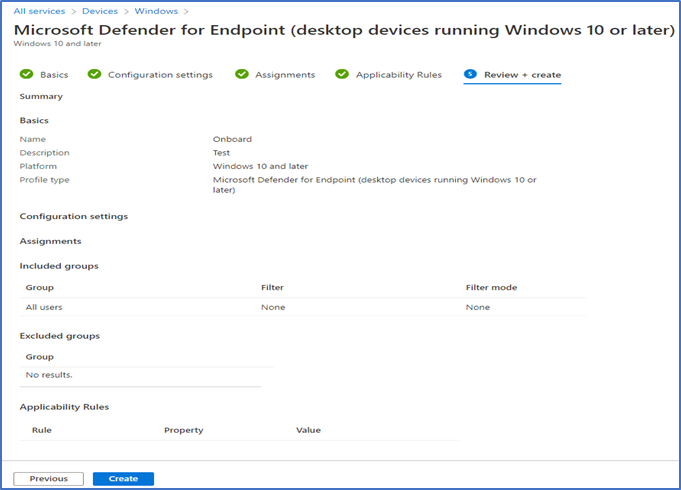Click the profile type value text
Viewport: 681px width, 490px height.
point(375,185)
